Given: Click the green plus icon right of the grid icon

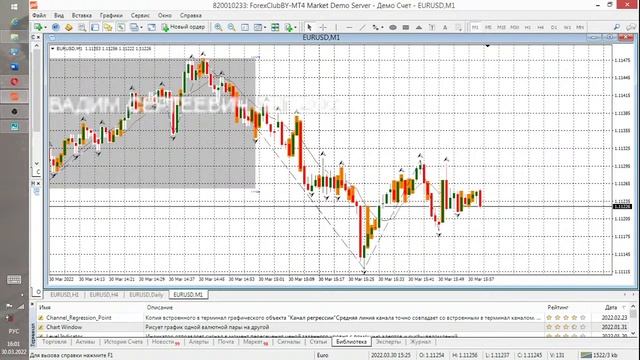Looking at the screenshot, I should (289, 27).
